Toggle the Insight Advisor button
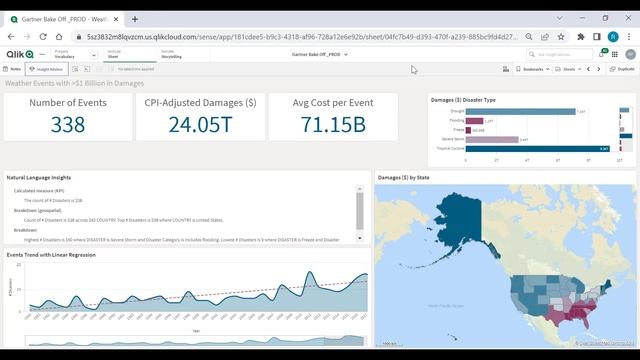The width and height of the screenshot is (640, 360). tap(47, 69)
